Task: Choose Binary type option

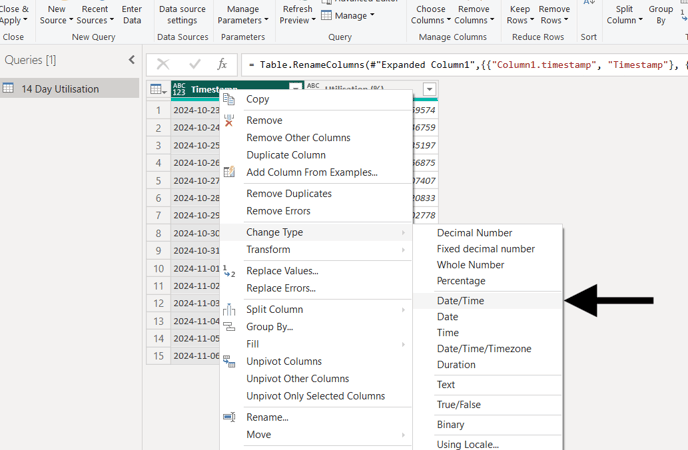Action: 487,425
